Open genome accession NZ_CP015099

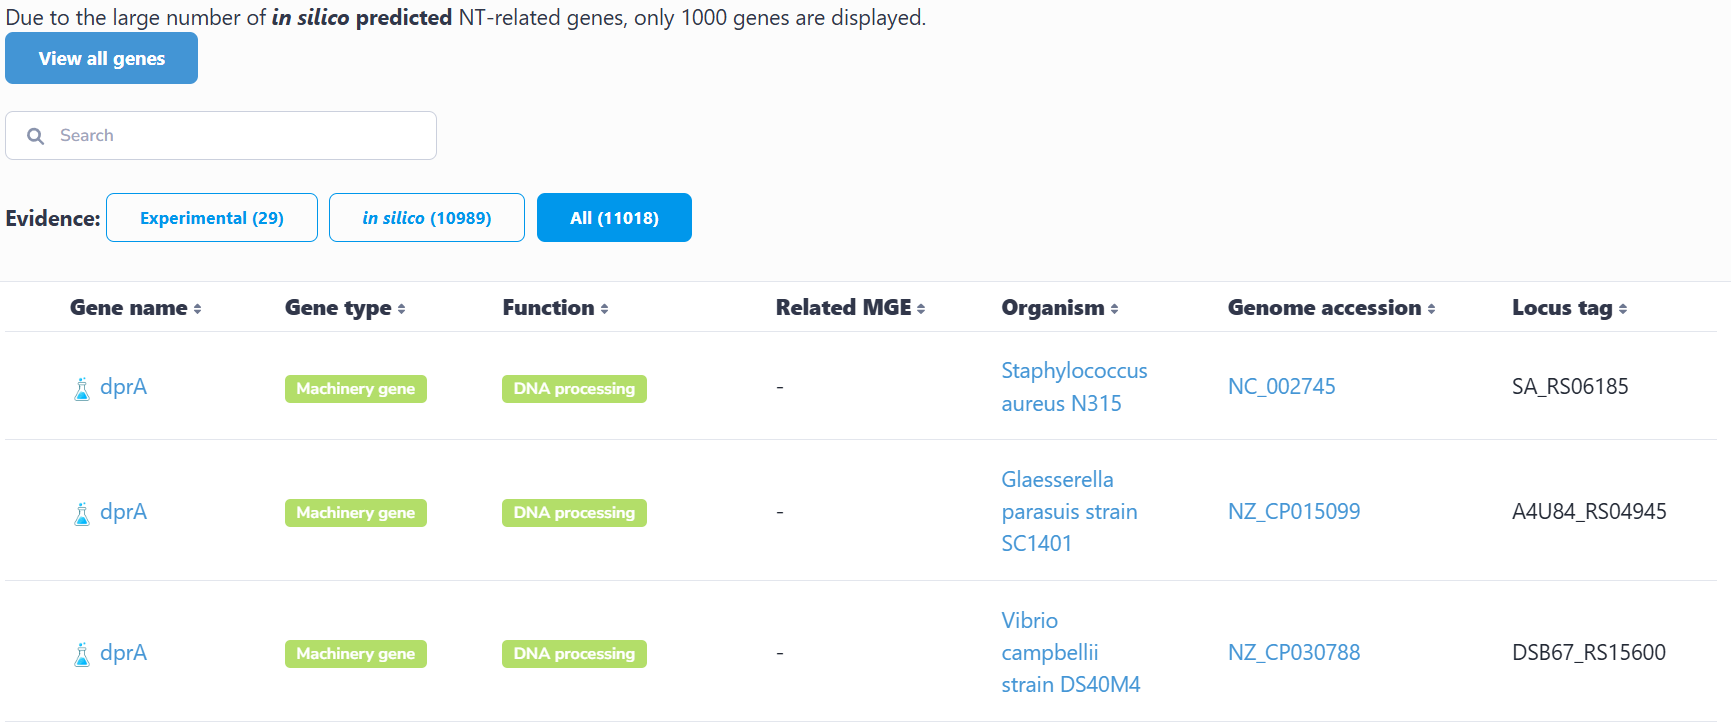click(x=1294, y=512)
